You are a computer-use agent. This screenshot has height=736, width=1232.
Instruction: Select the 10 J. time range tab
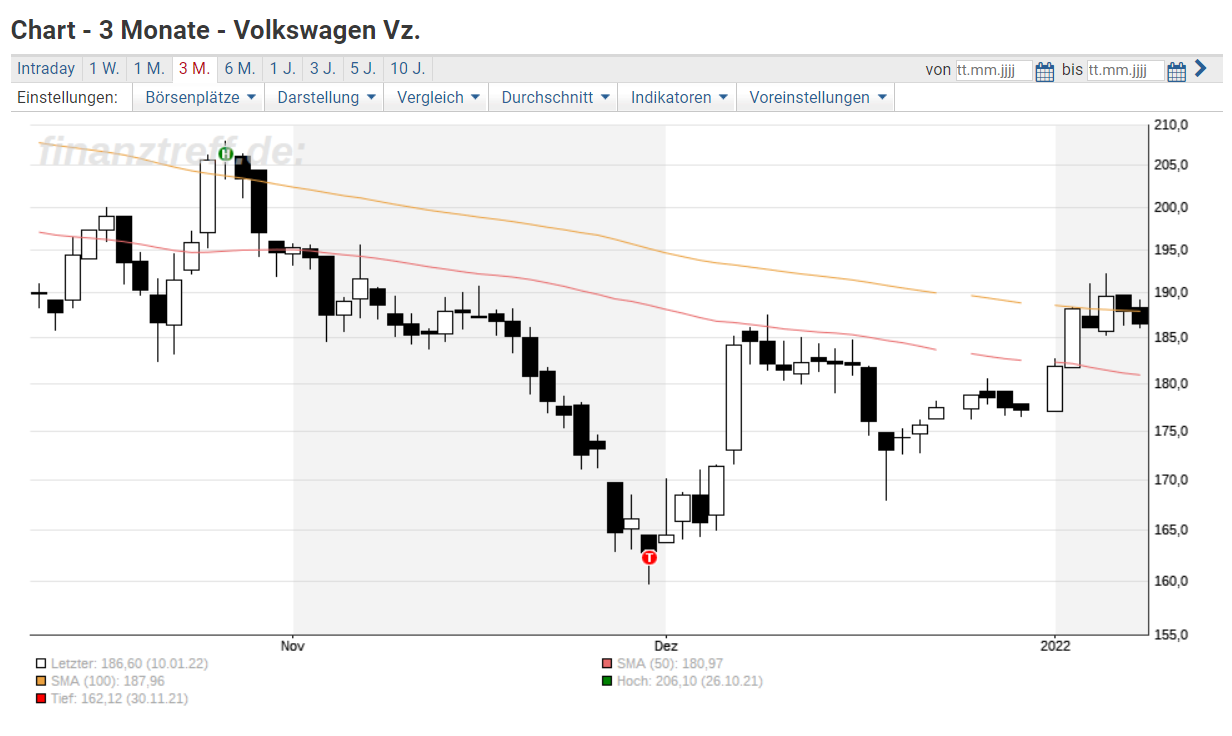coord(407,69)
